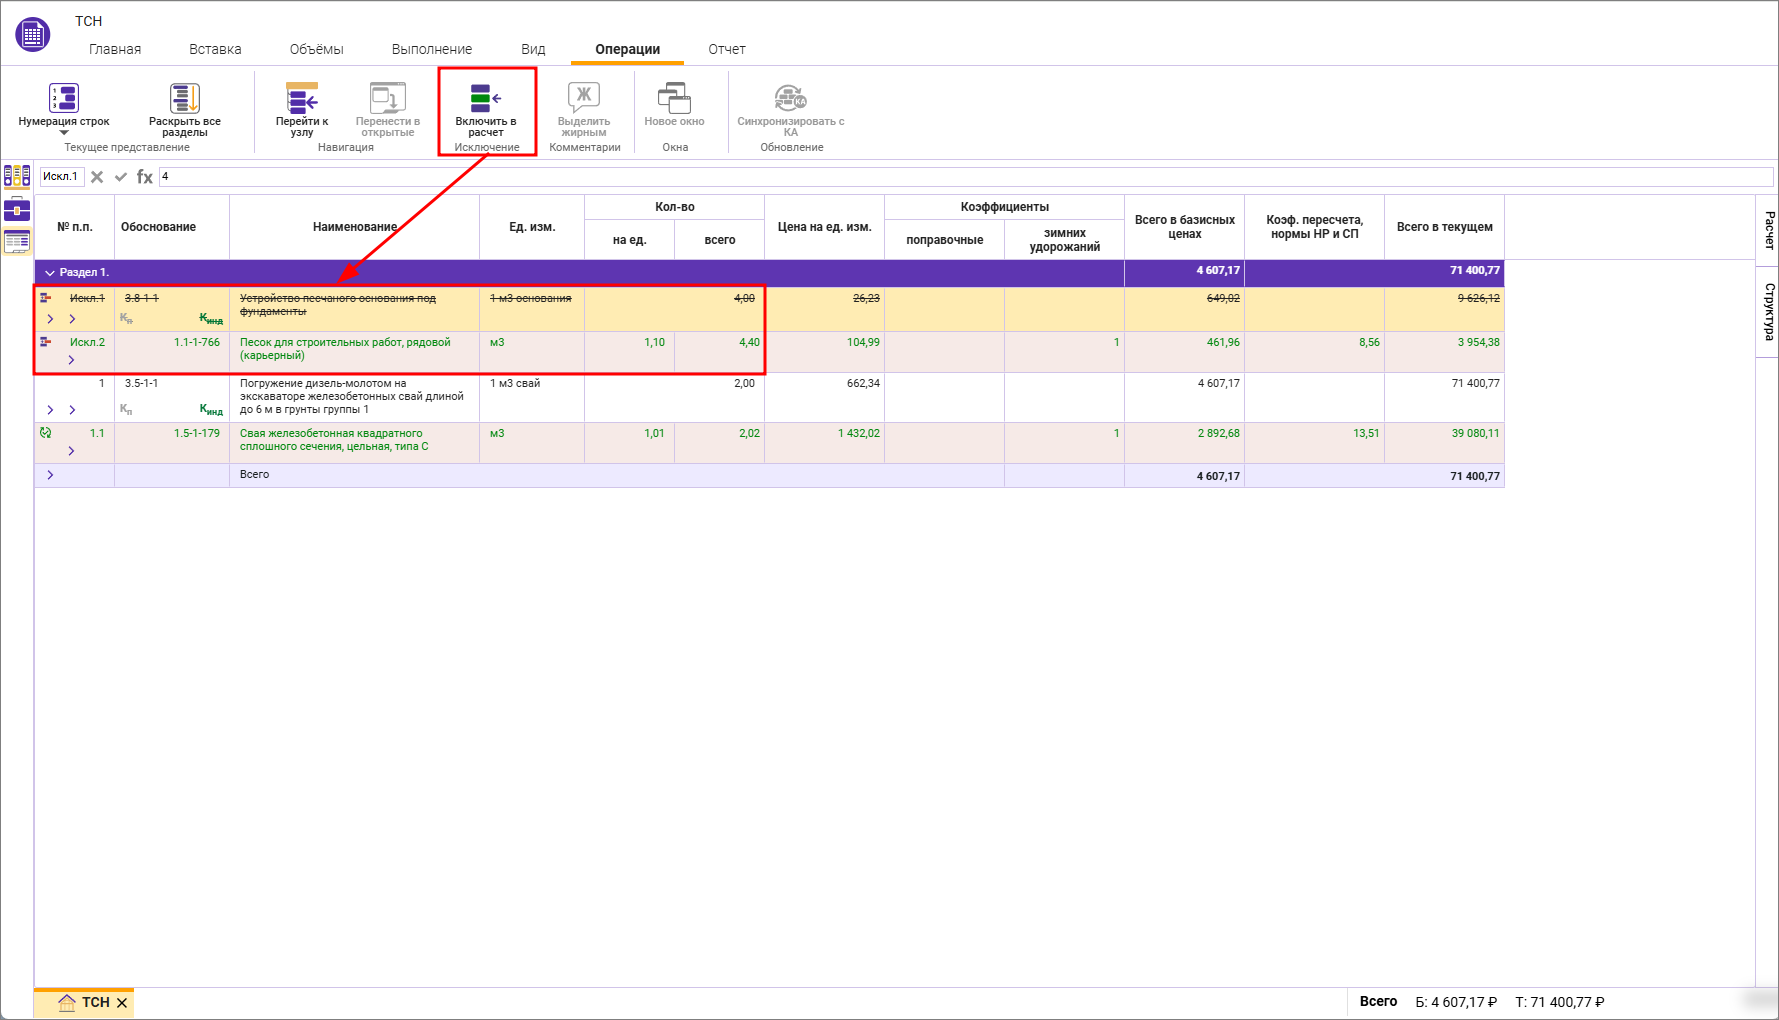Click Включить в расчет button
Image resolution: width=1779 pixels, height=1020 pixels.
(486, 110)
